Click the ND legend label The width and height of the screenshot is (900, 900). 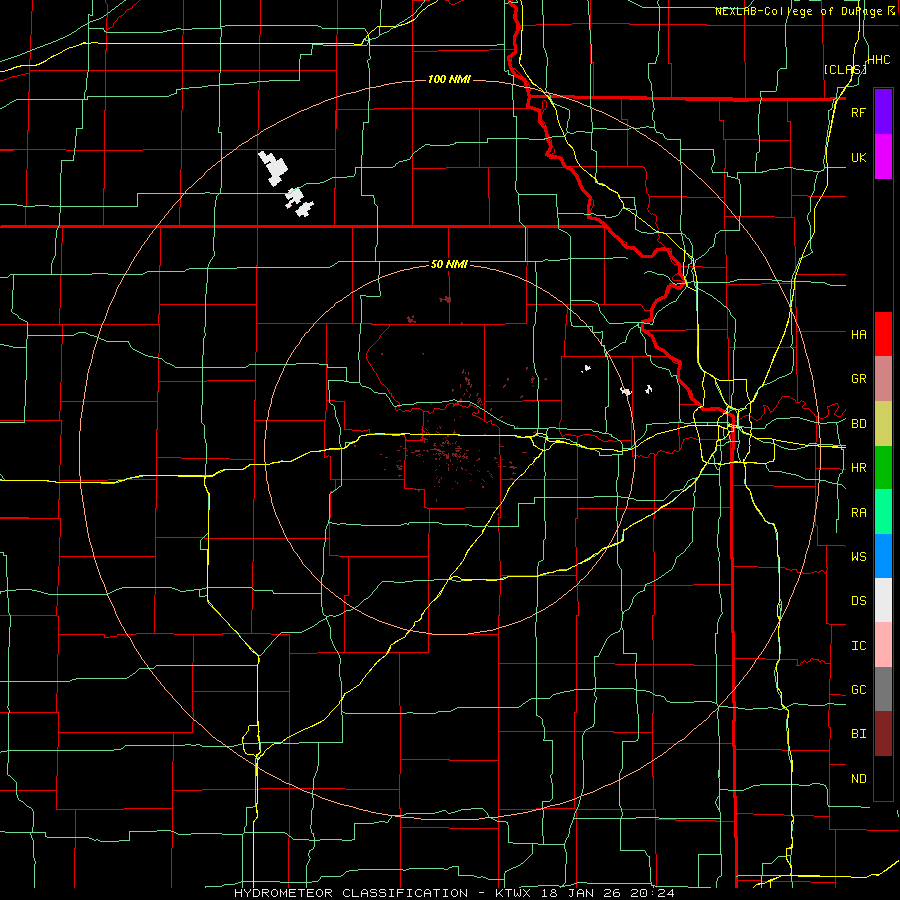tap(858, 778)
